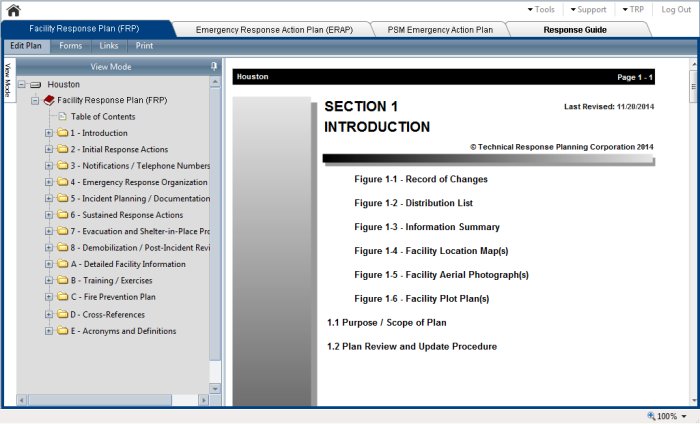Screen dimensions: 700x424
Task: Click the zoom magnifier icon at 100%
Action: click(652, 416)
